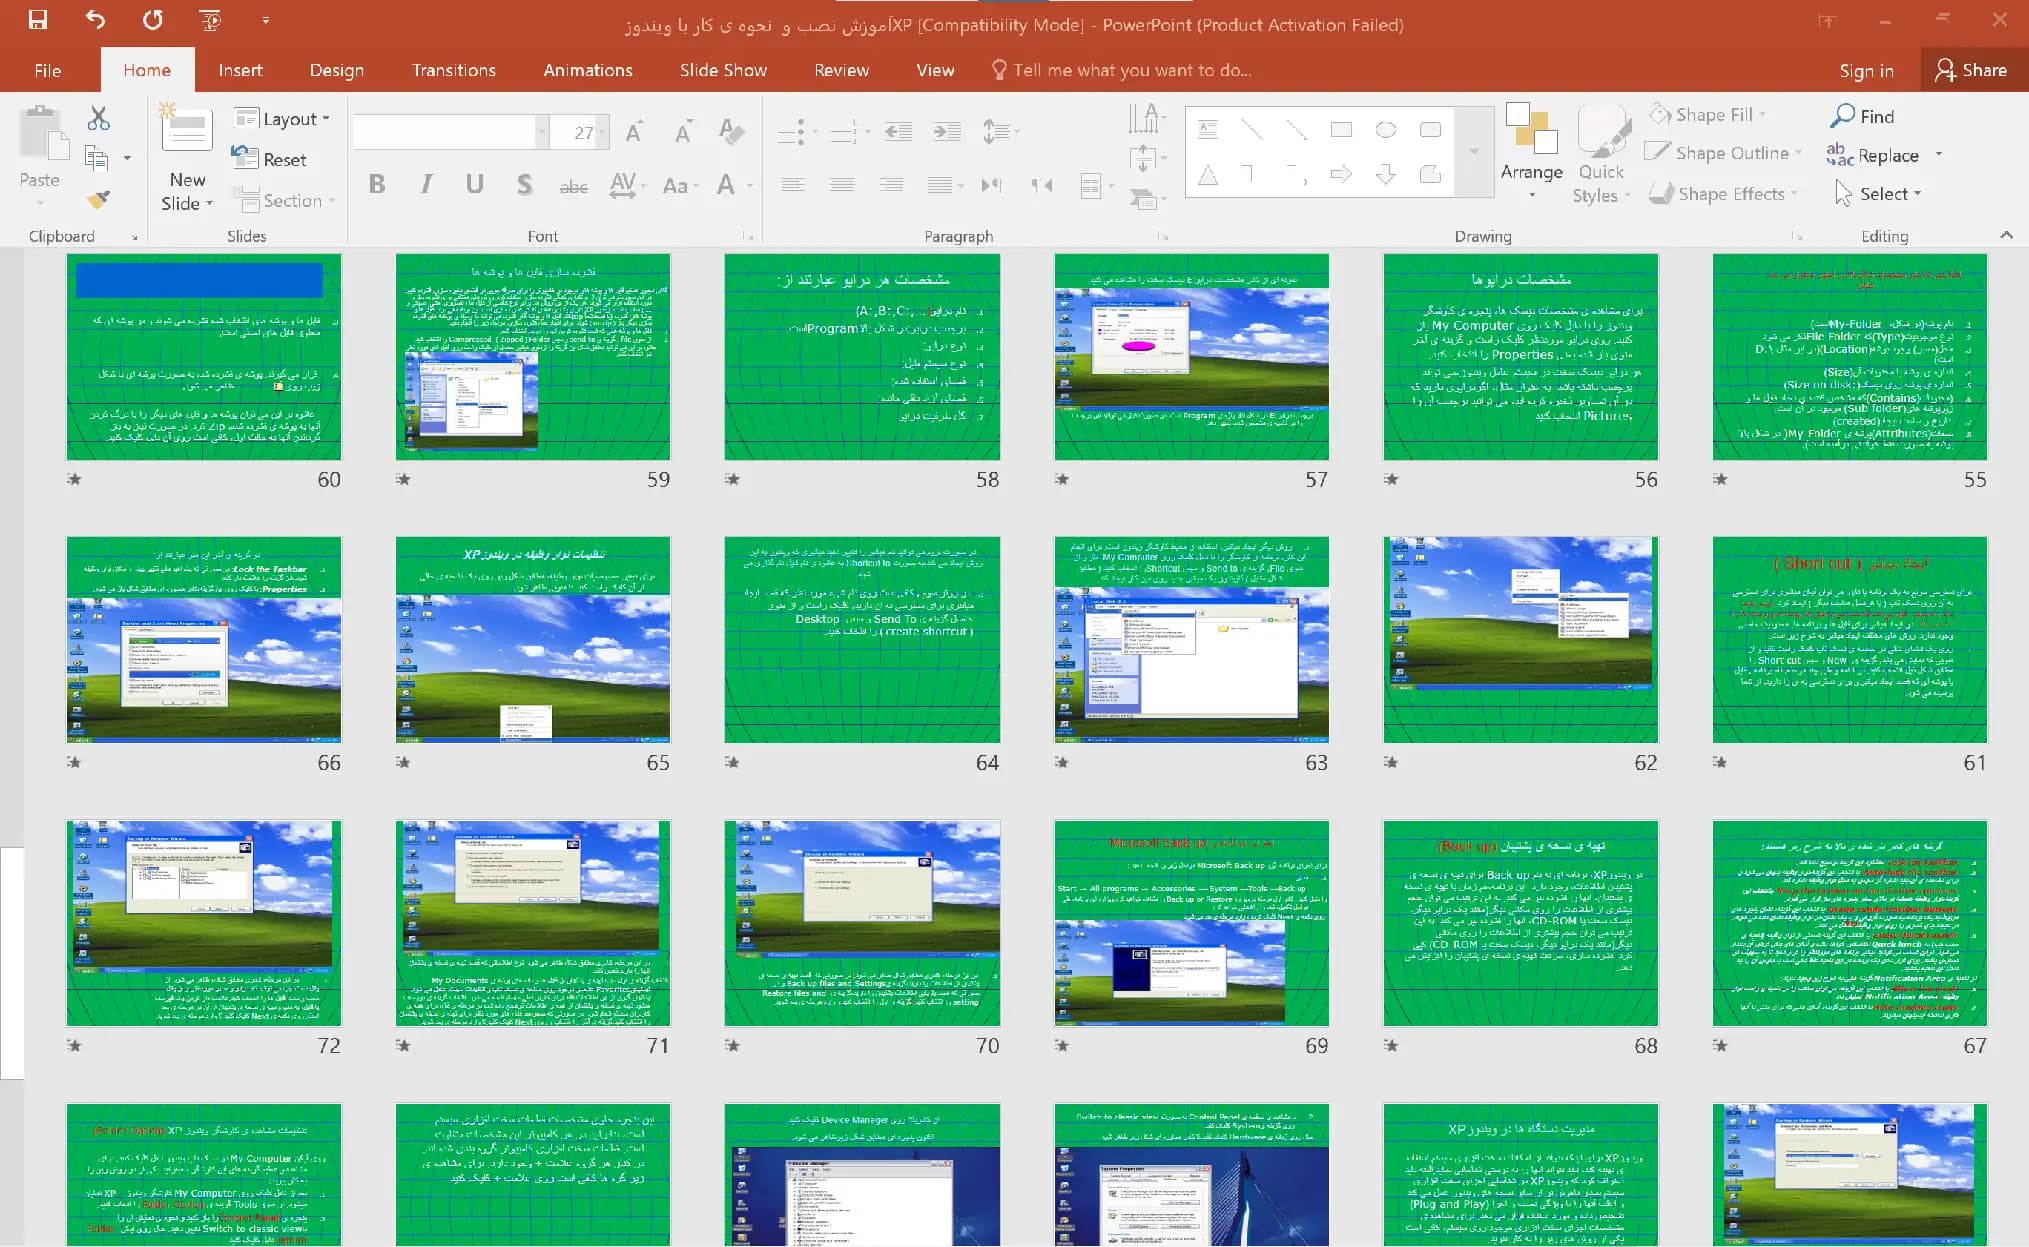
Task: Click the Share button
Action: (x=1971, y=70)
